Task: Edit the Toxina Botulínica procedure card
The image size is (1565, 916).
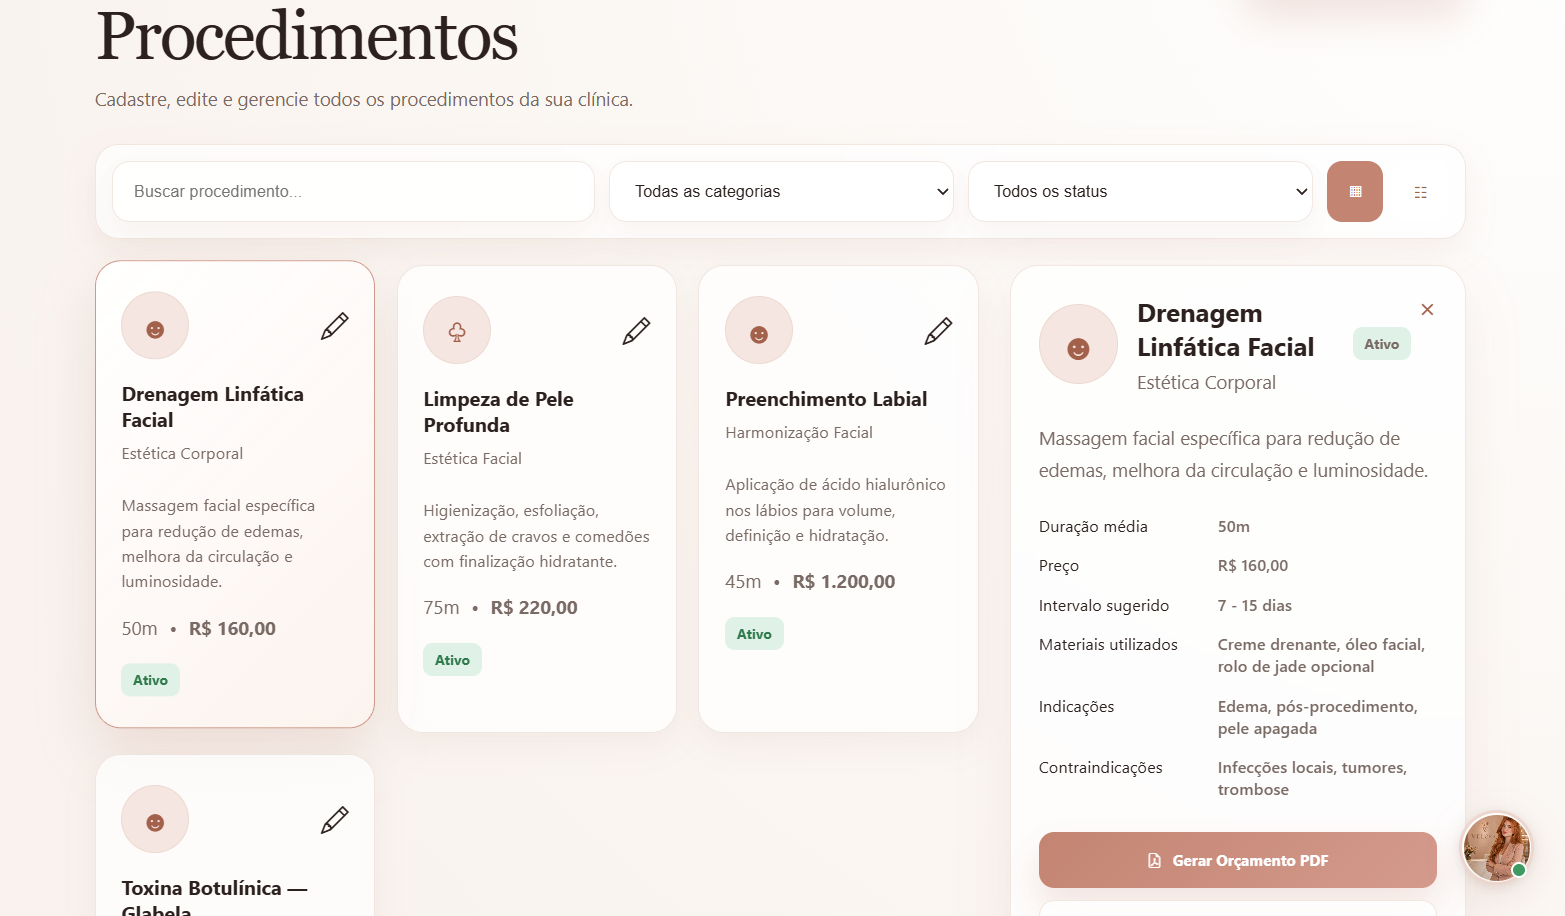Action: 334,820
